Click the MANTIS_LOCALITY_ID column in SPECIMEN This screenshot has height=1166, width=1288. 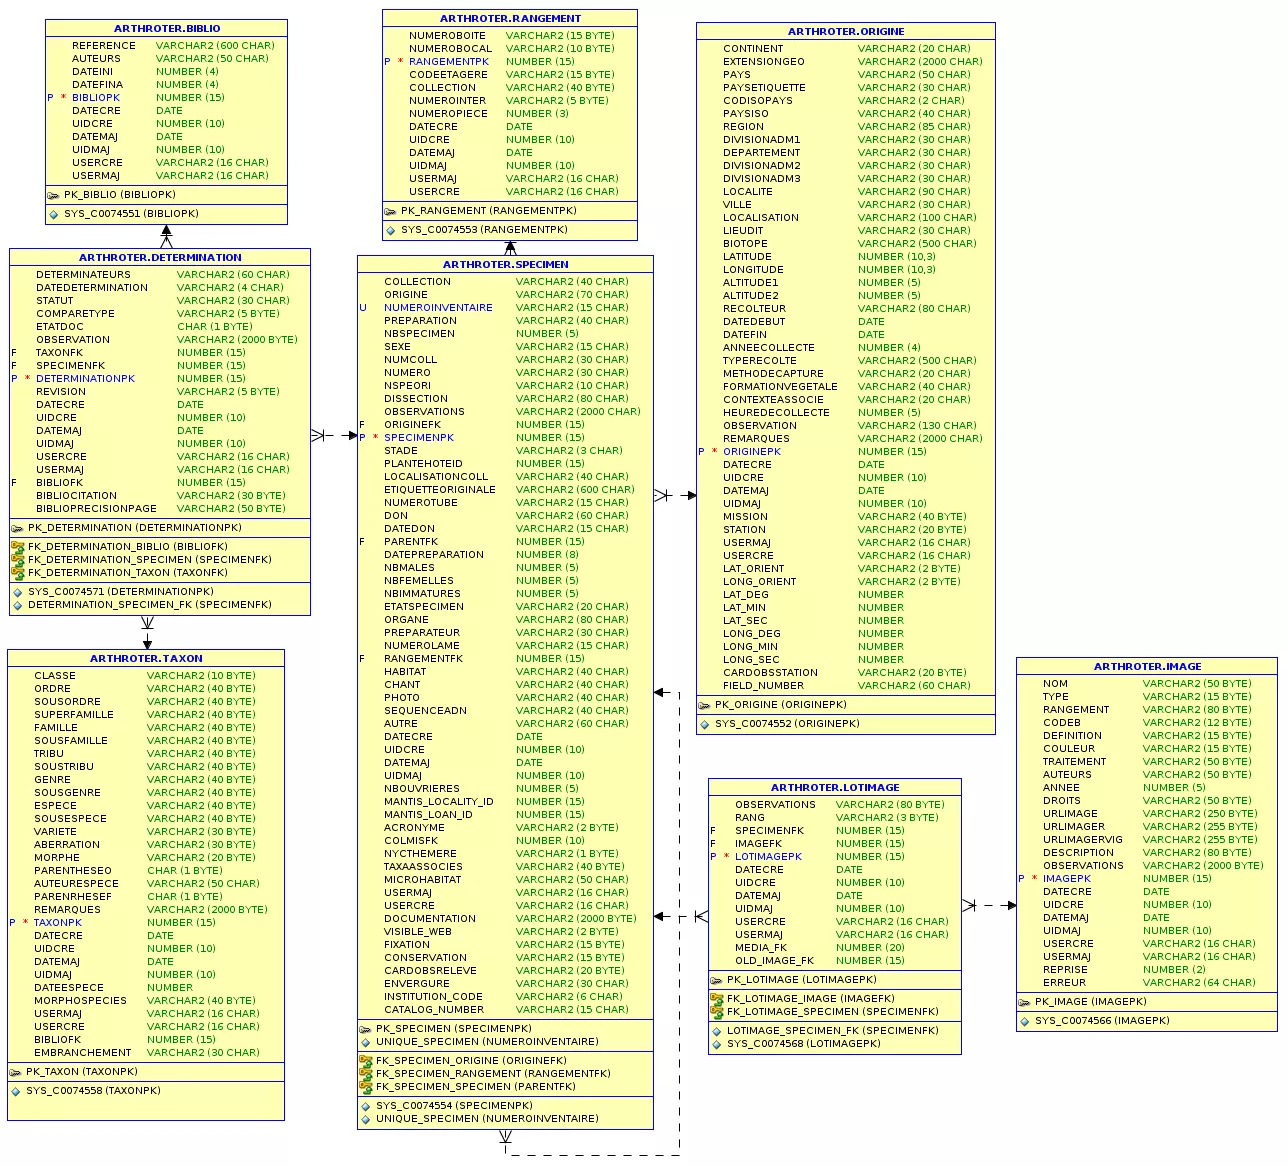click(x=438, y=802)
